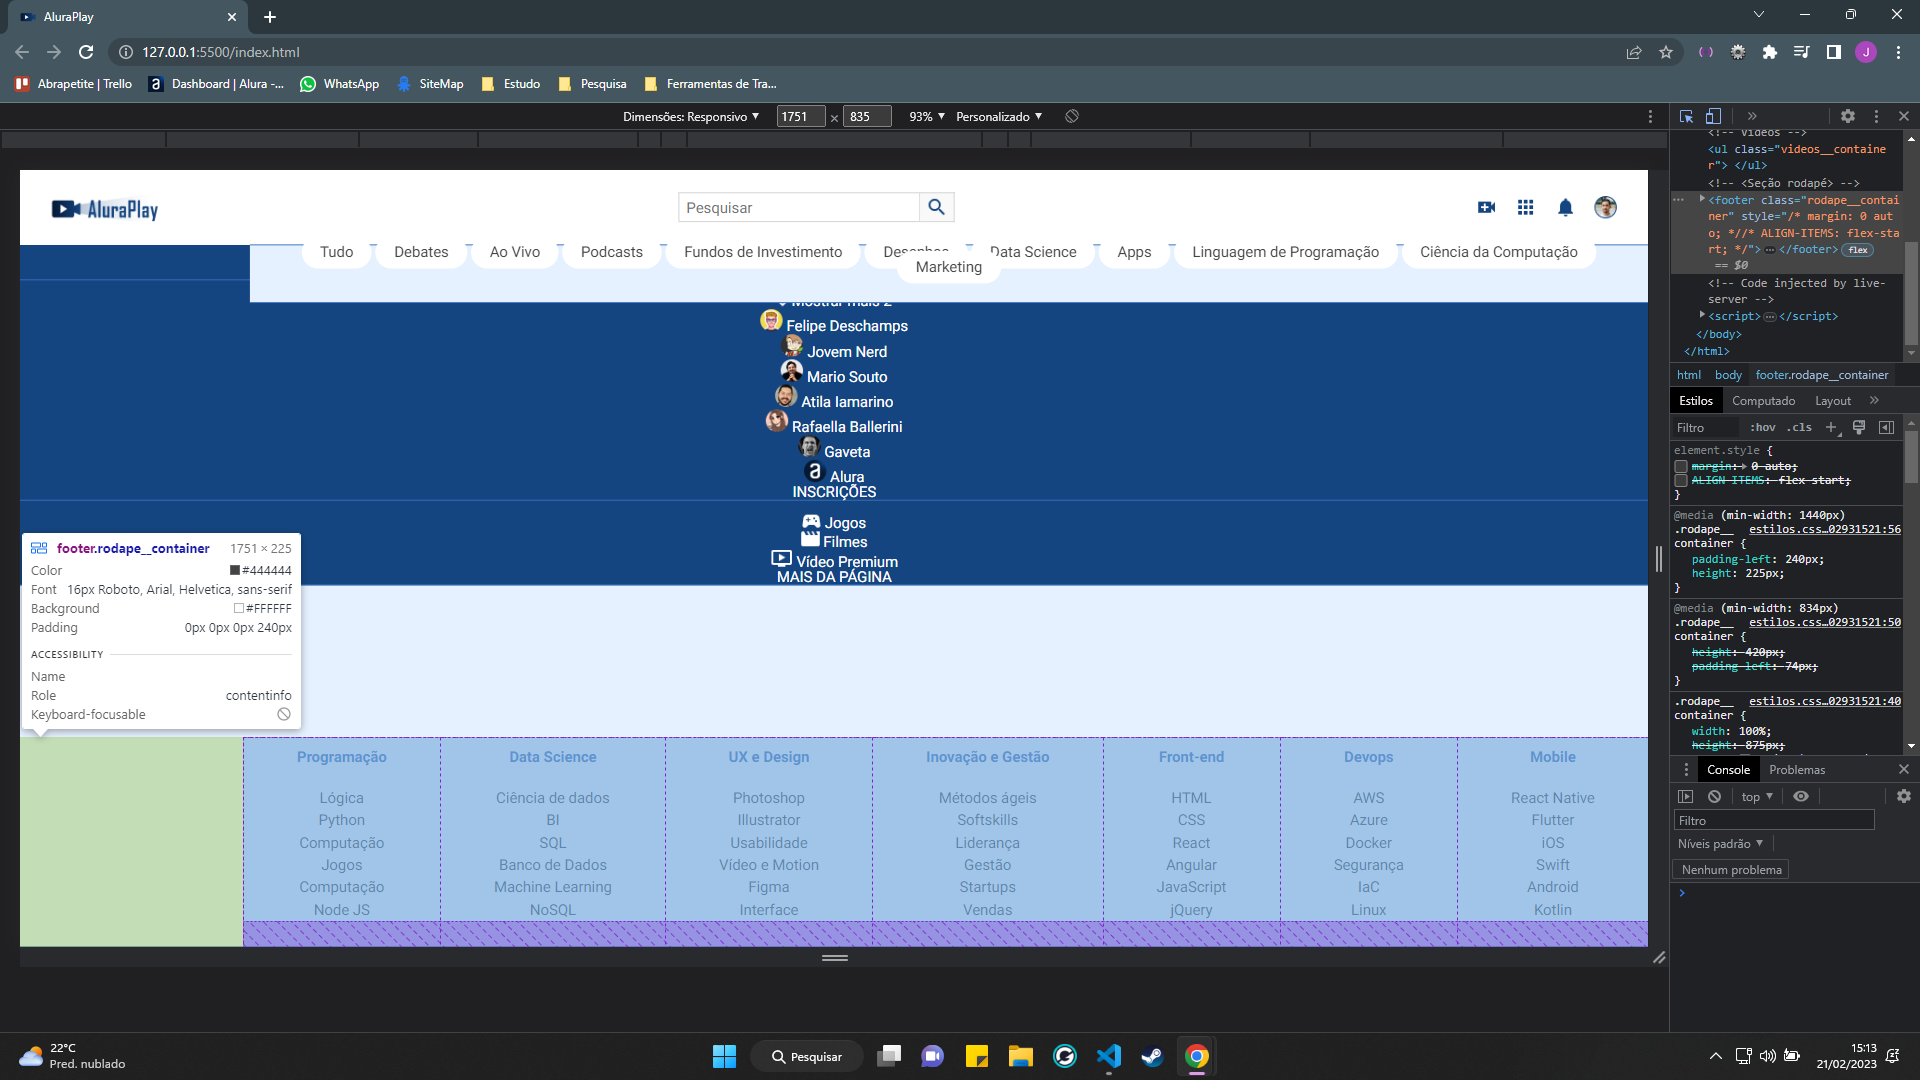Expand the script element in DOM tree

tap(1702, 316)
